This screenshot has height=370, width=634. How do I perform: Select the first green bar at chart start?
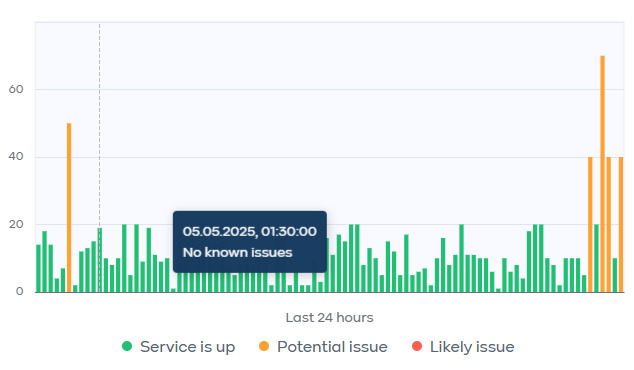tap(38, 268)
